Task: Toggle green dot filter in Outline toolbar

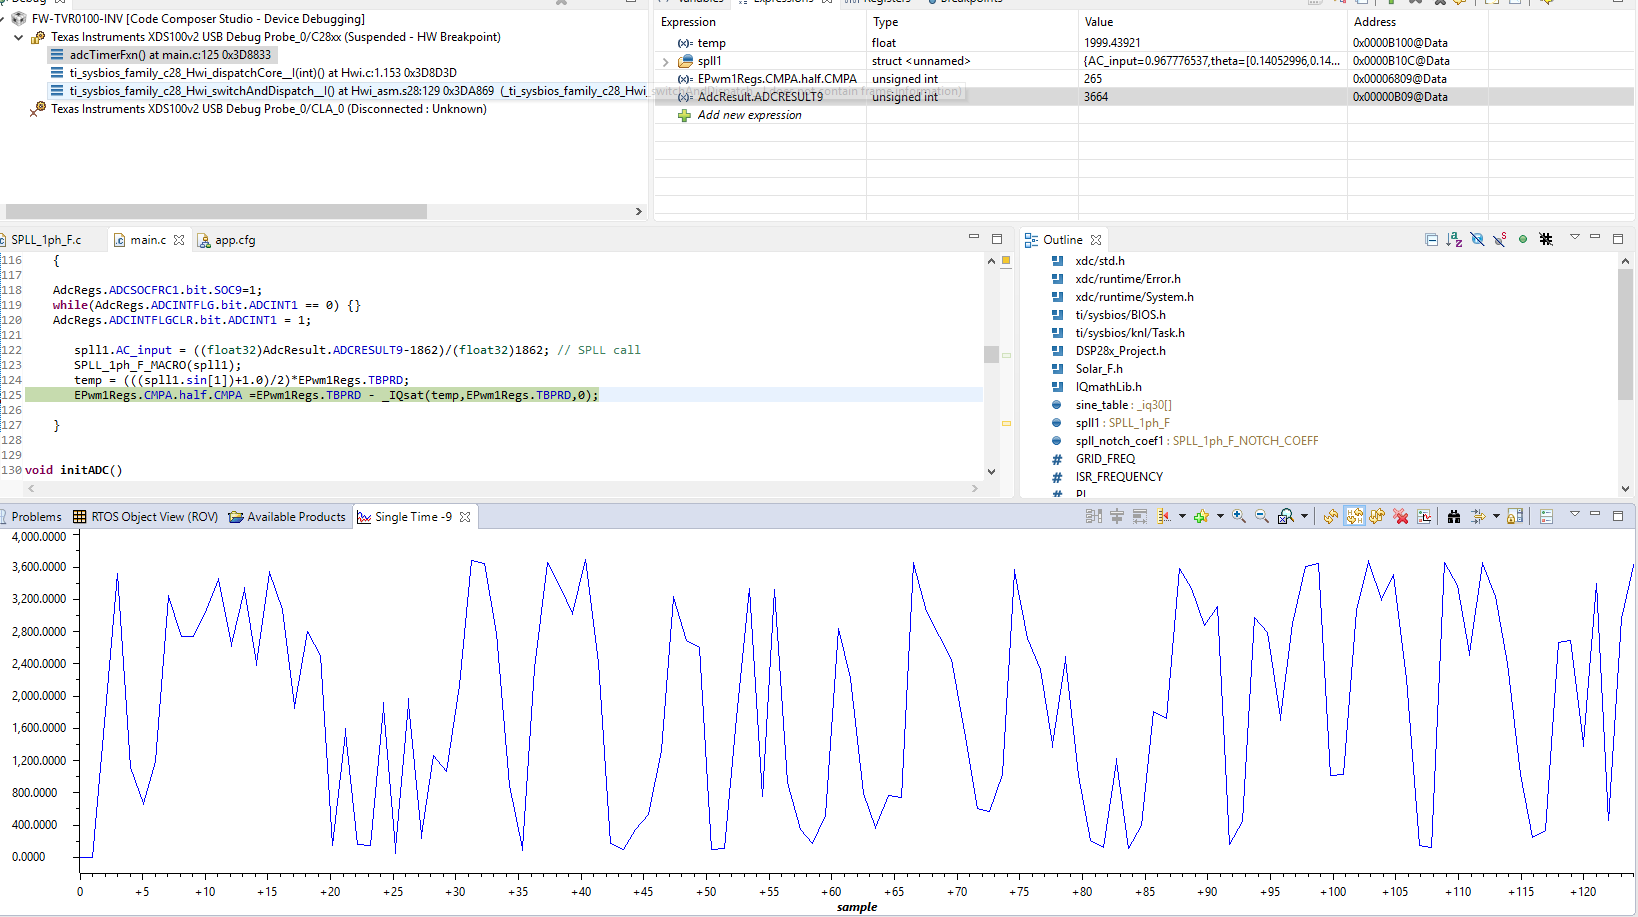Action: [1523, 240]
